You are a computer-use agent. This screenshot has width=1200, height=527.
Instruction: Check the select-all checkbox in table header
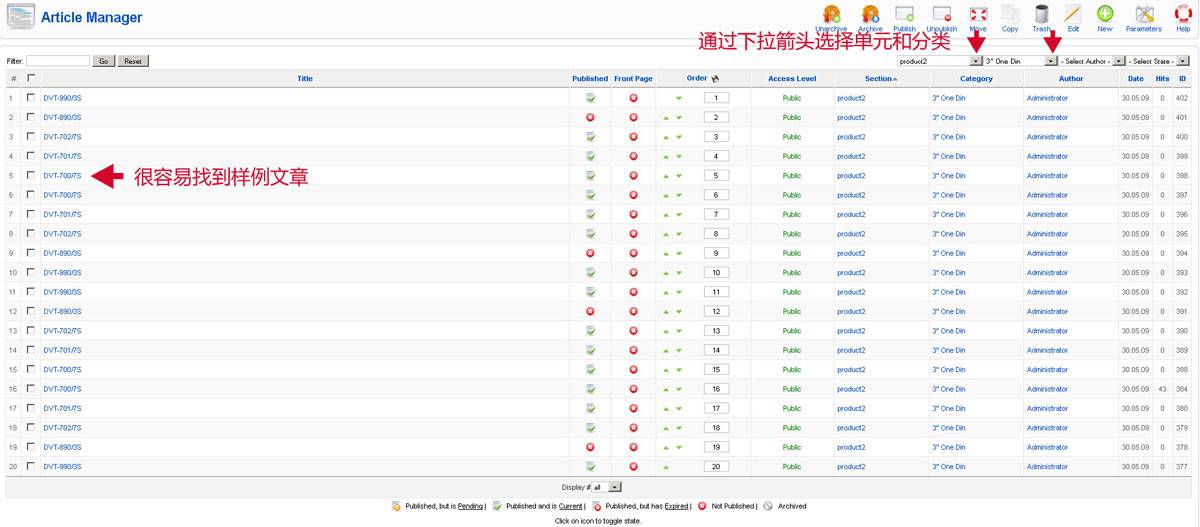(31, 78)
